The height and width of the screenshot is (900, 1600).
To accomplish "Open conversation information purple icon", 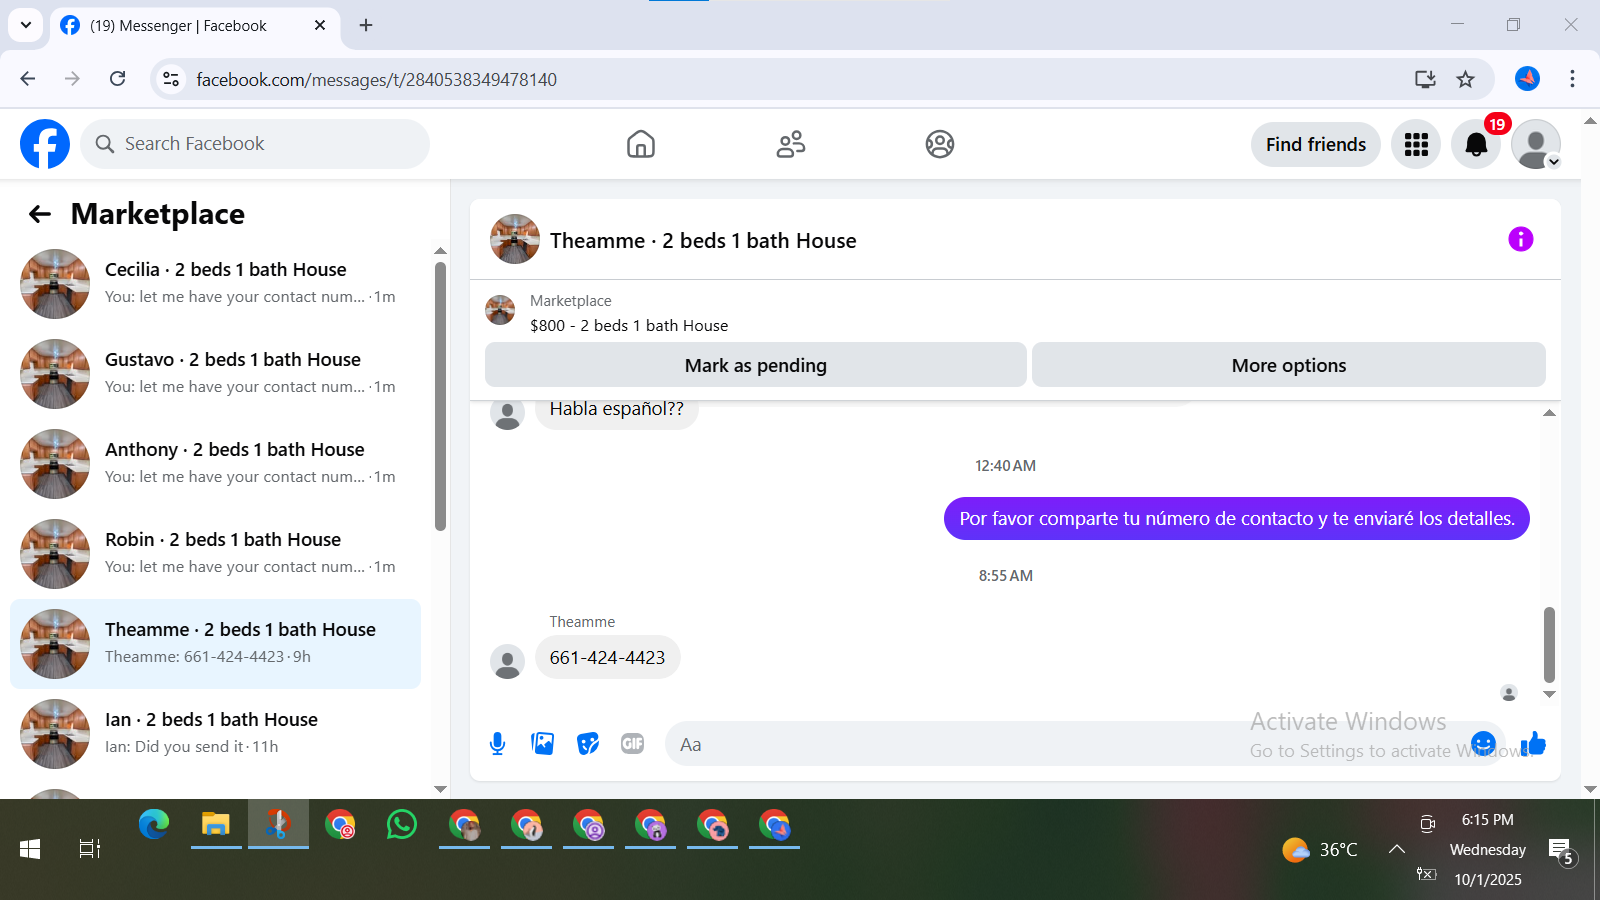I will pos(1521,239).
